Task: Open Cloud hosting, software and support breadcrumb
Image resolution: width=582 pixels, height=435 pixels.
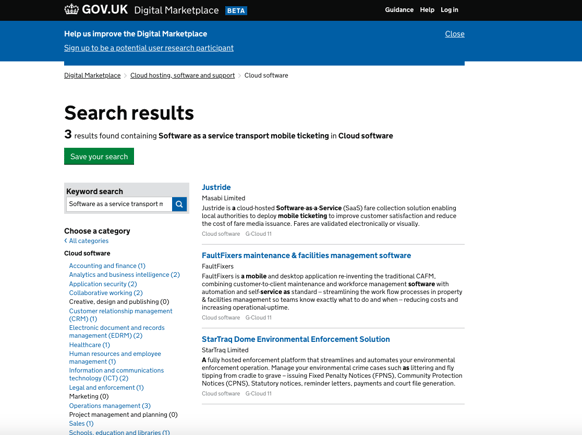Action: point(183,75)
